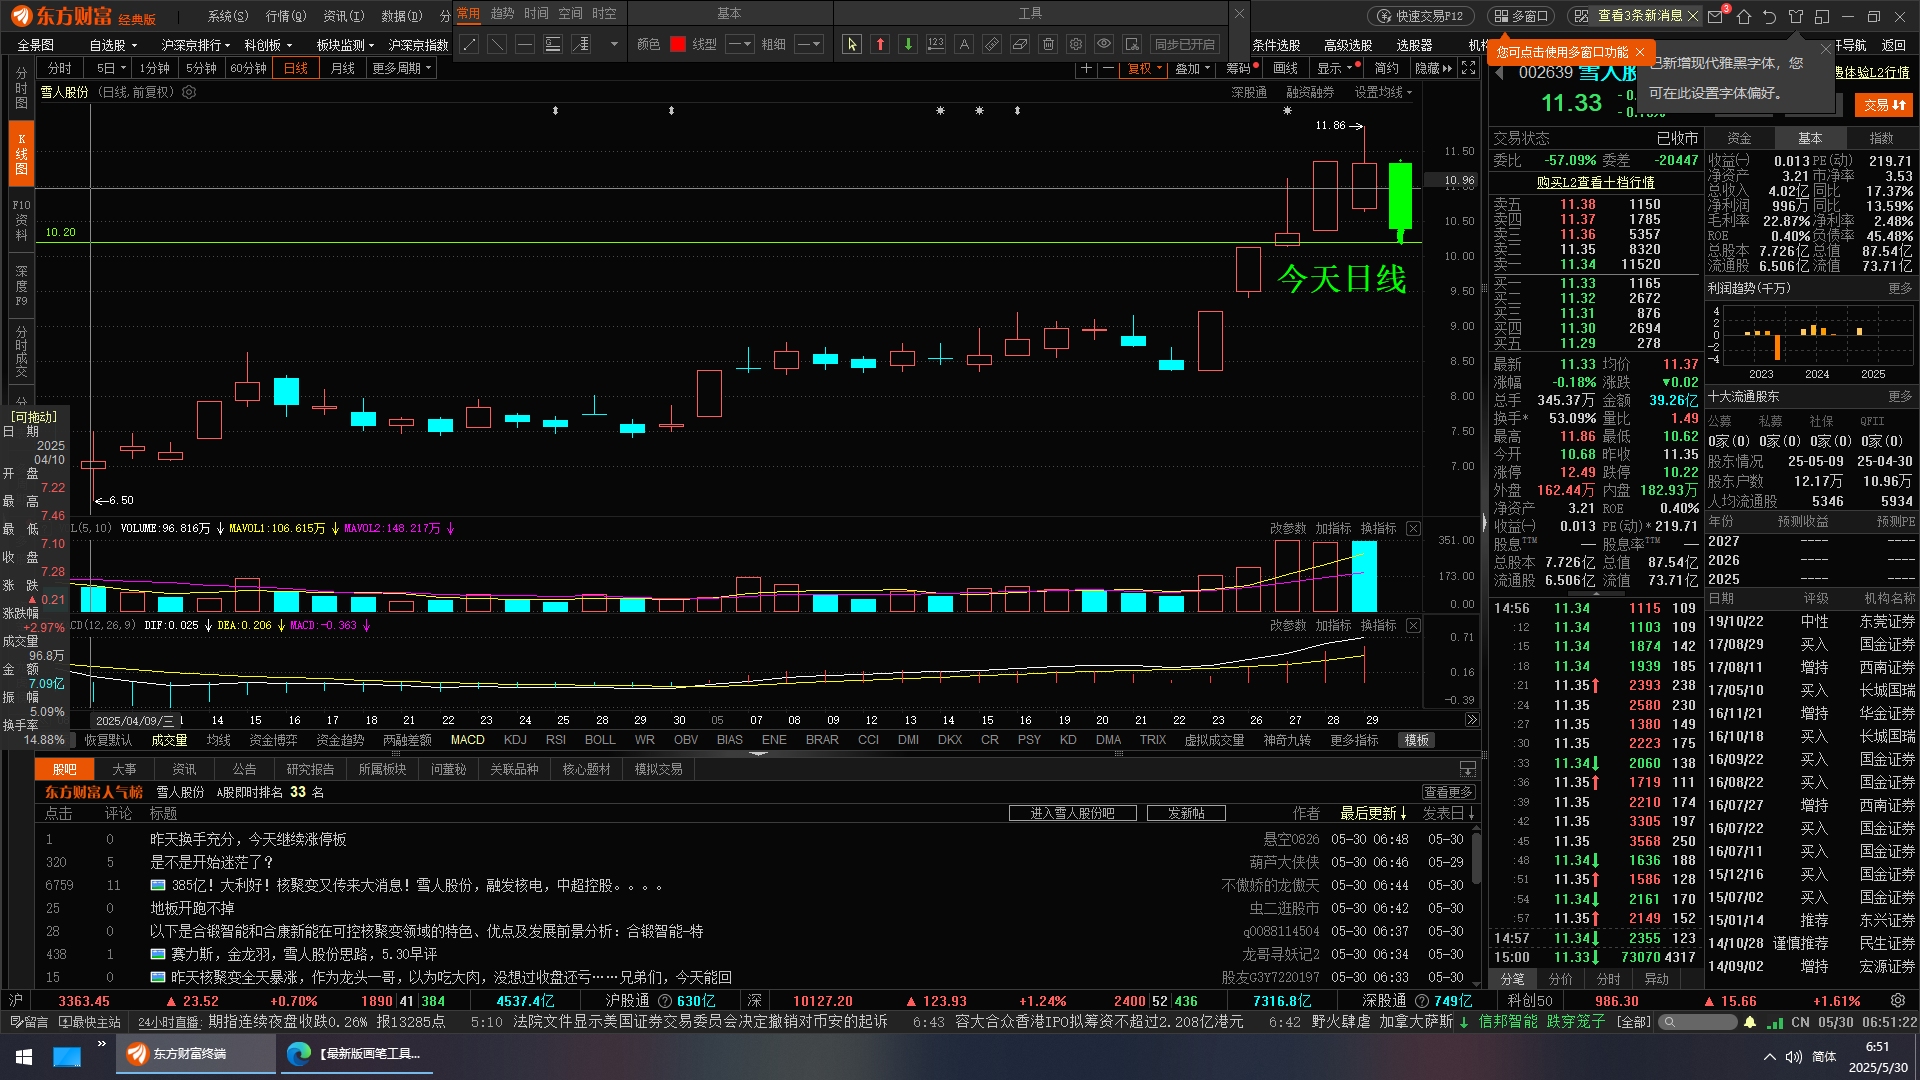This screenshot has width=1920, height=1080.
Task: Select the 123 number label tool
Action: coord(936,44)
